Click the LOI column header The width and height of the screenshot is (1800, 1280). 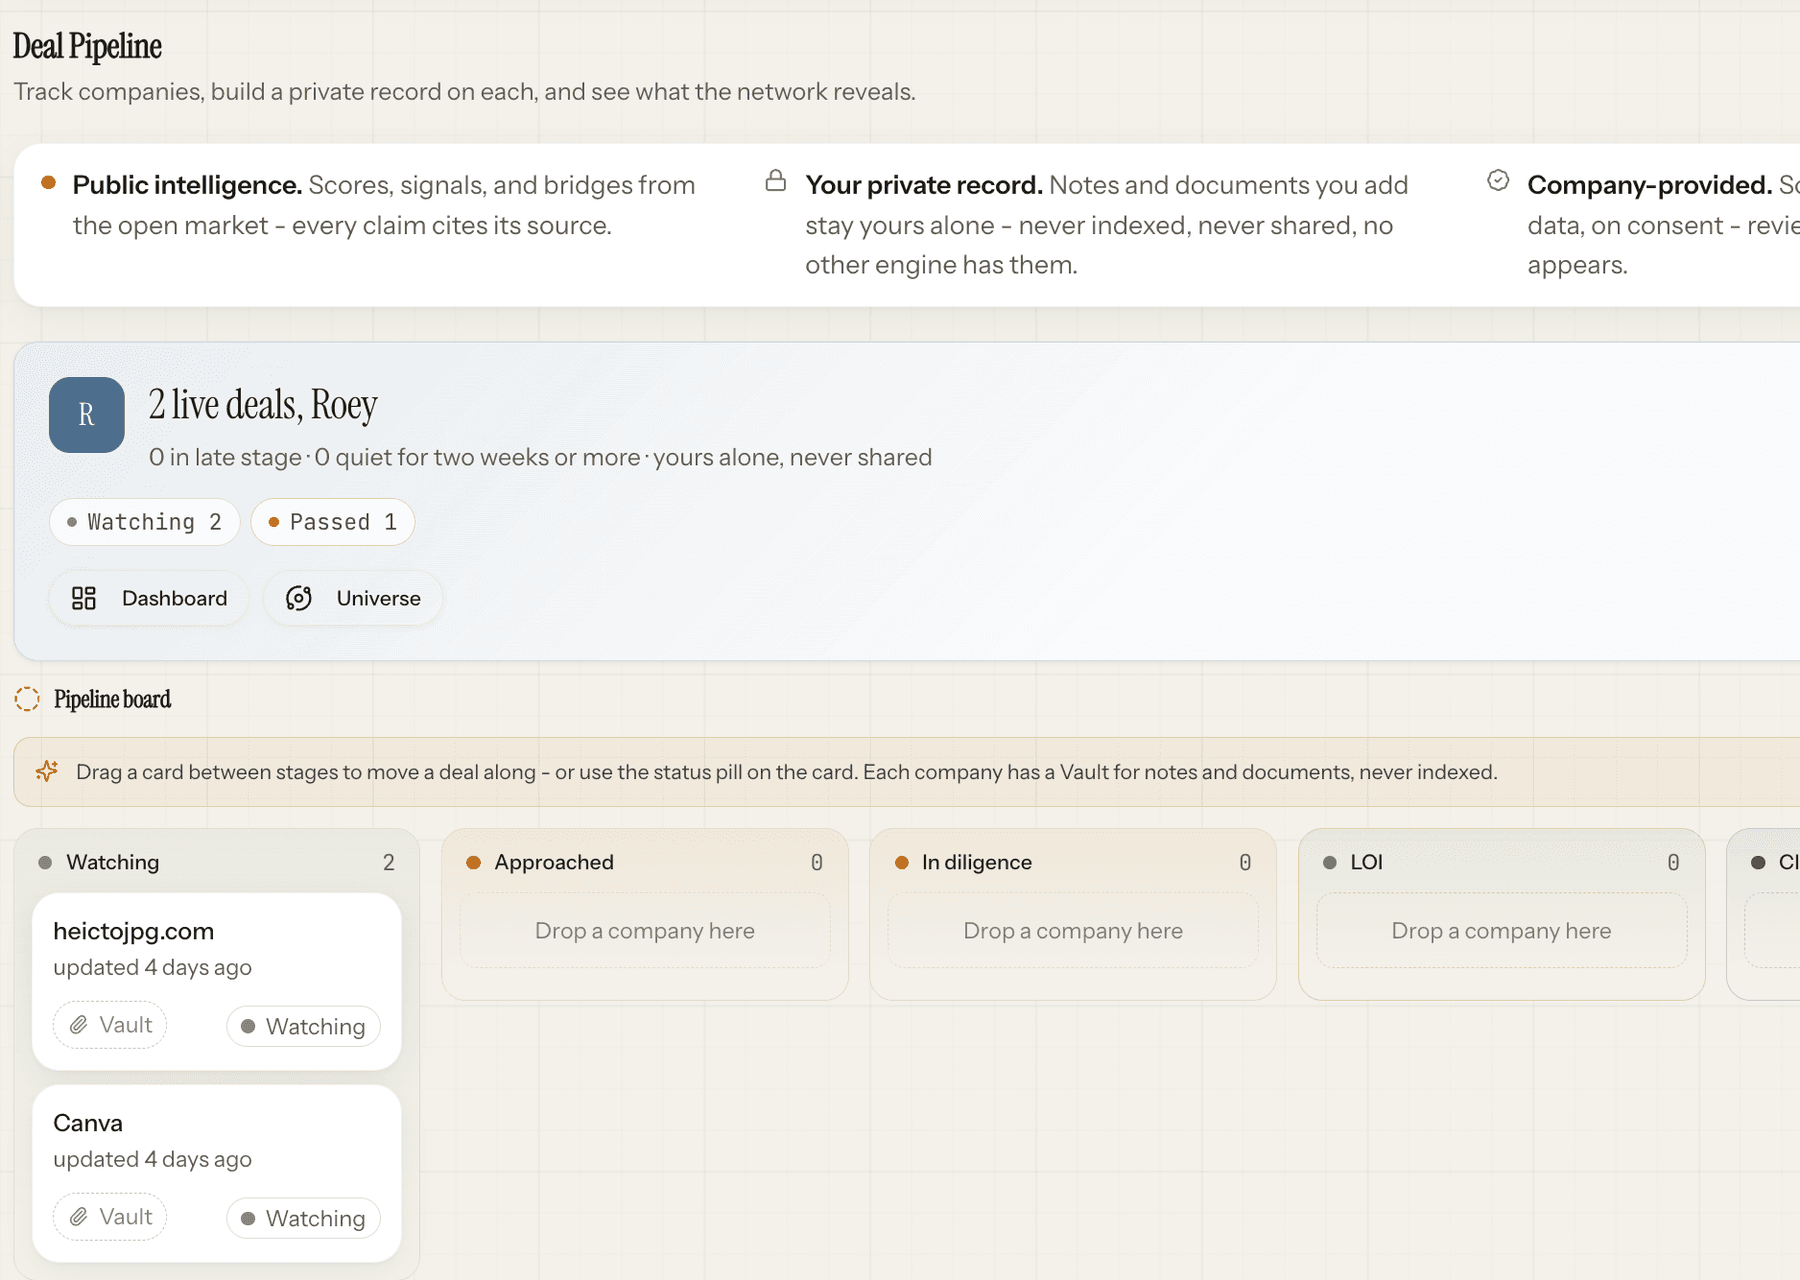(x=1501, y=862)
